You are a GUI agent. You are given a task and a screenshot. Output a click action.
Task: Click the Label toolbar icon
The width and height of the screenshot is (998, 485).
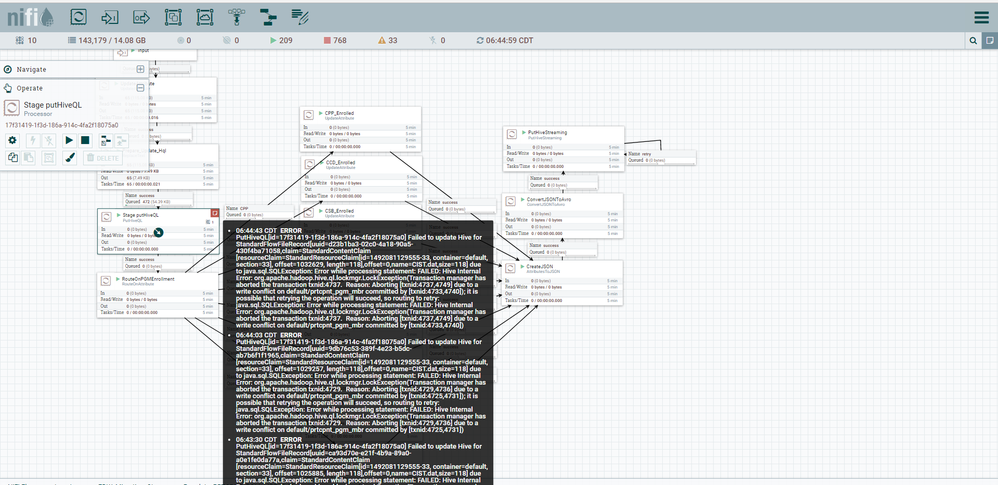coord(300,16)
